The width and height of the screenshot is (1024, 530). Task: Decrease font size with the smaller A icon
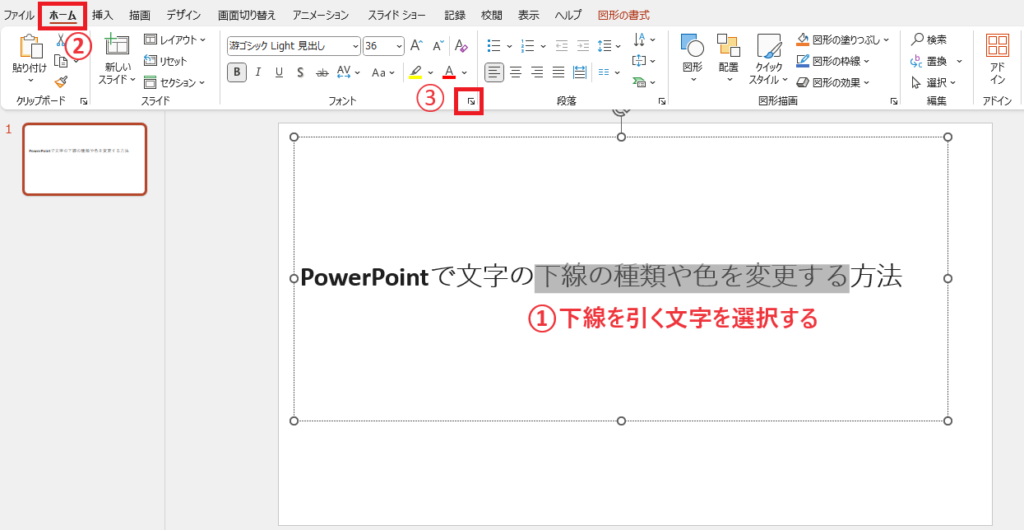tap(438, 46)
